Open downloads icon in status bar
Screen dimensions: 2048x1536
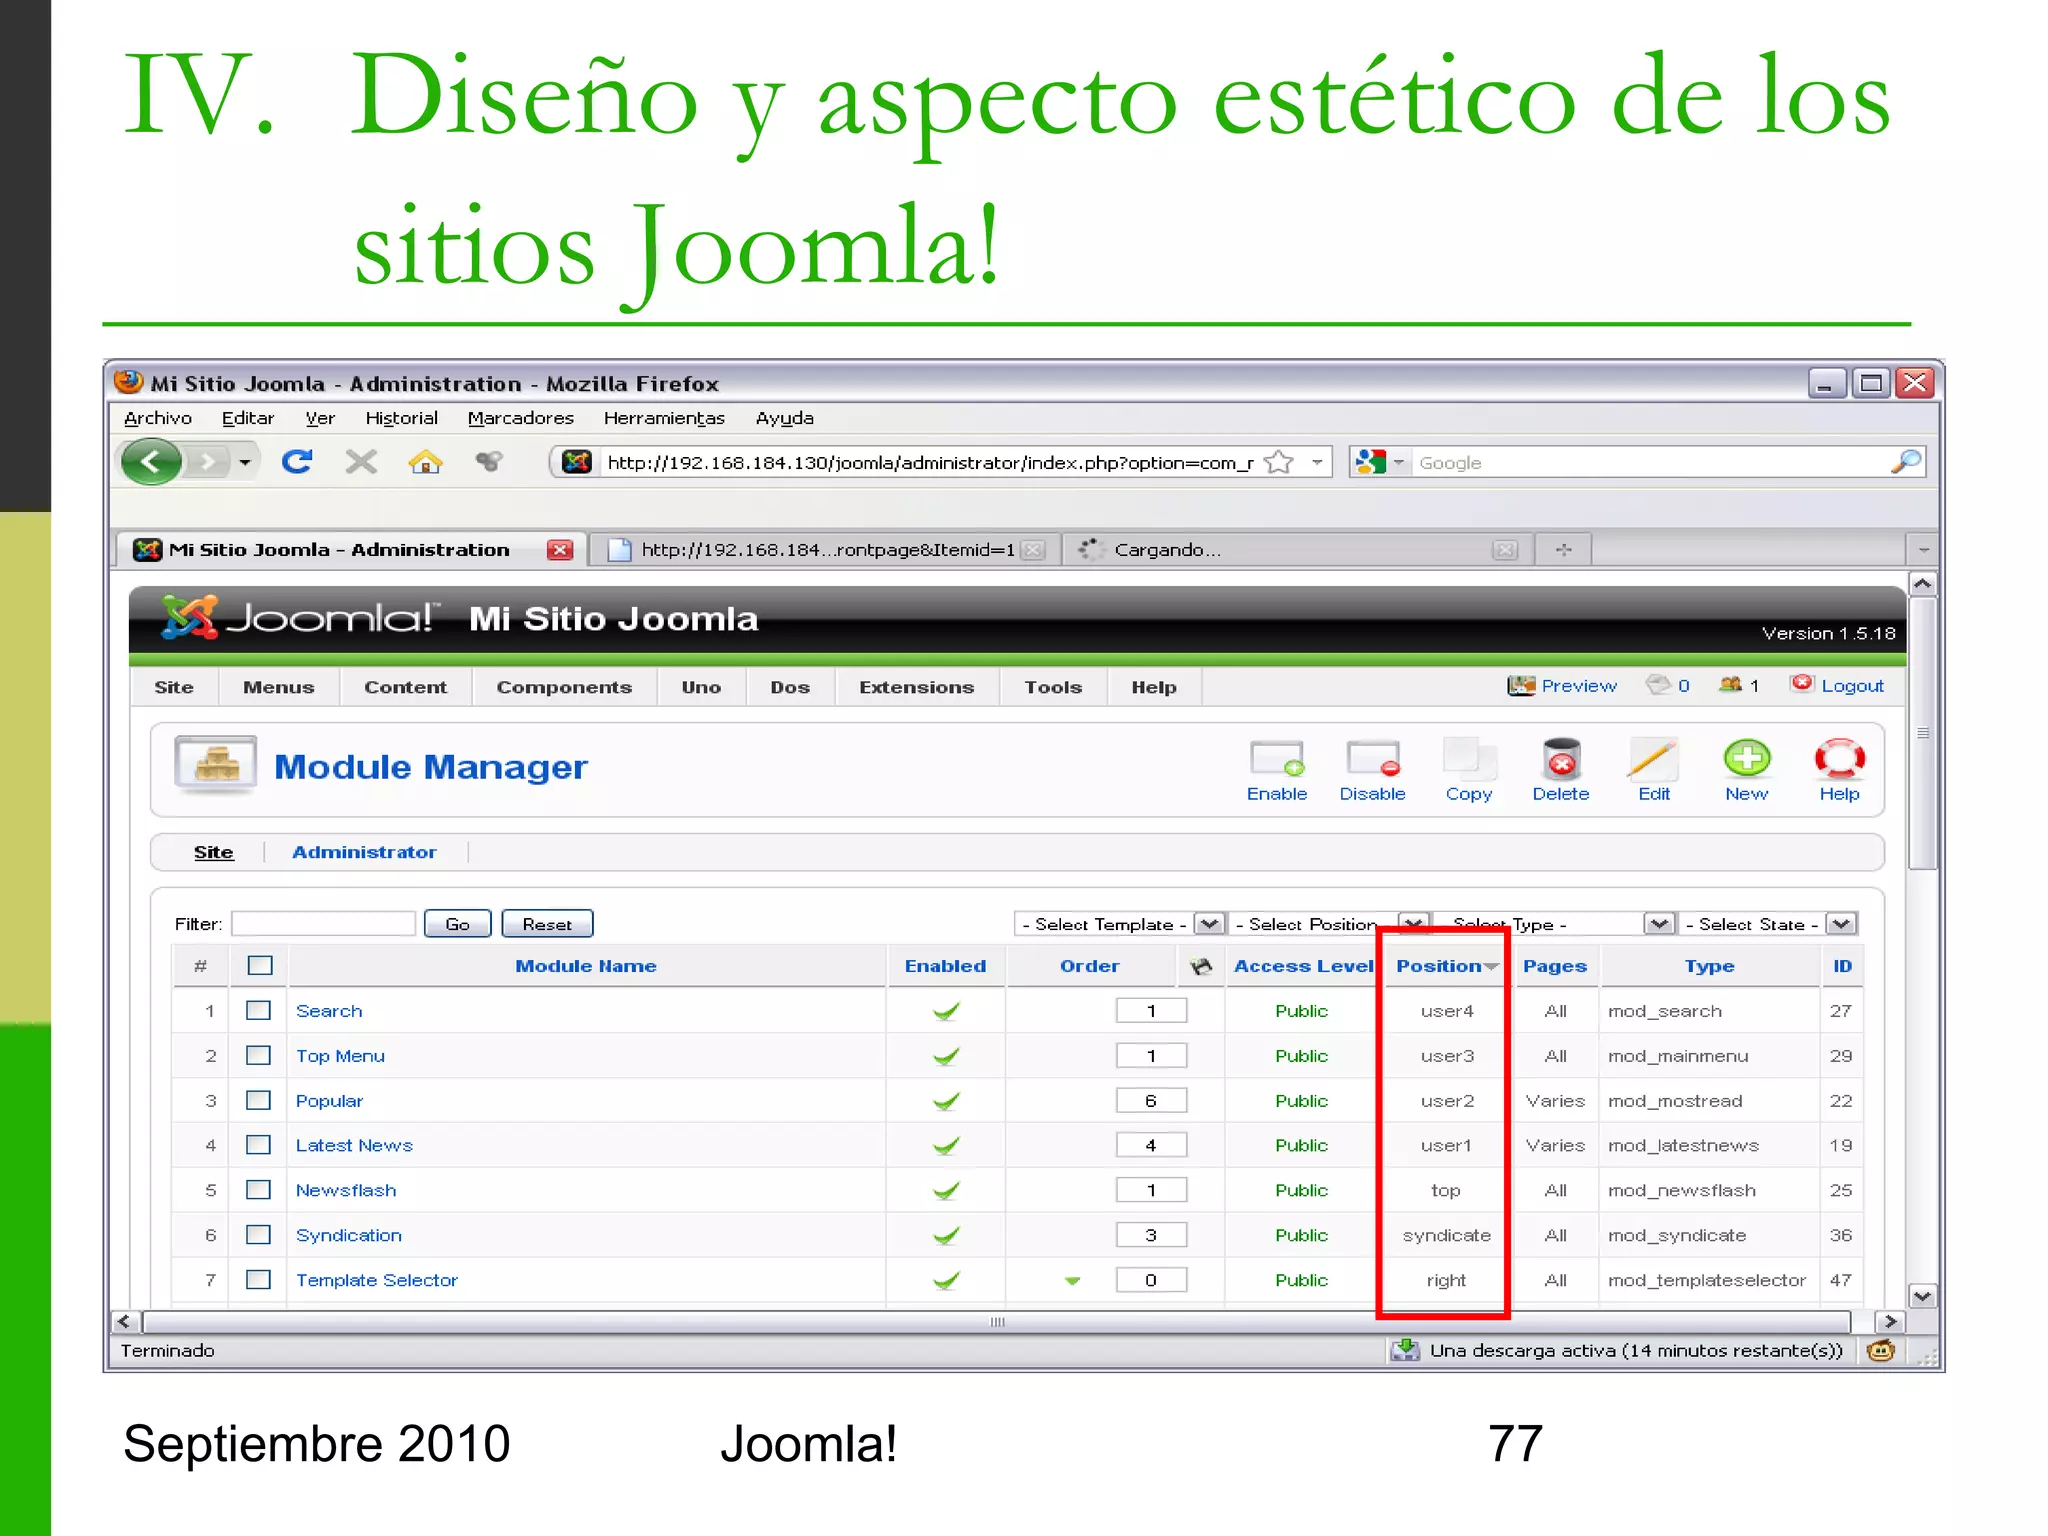click(x=1405, y=1350)
